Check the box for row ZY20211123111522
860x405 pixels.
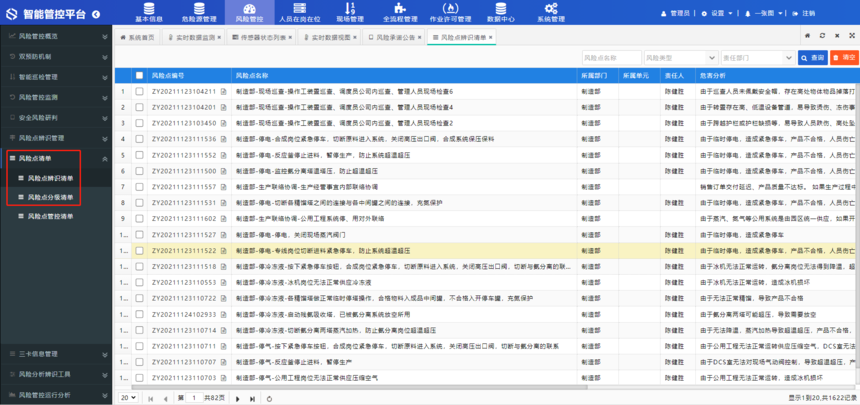(x=139, y=251)
